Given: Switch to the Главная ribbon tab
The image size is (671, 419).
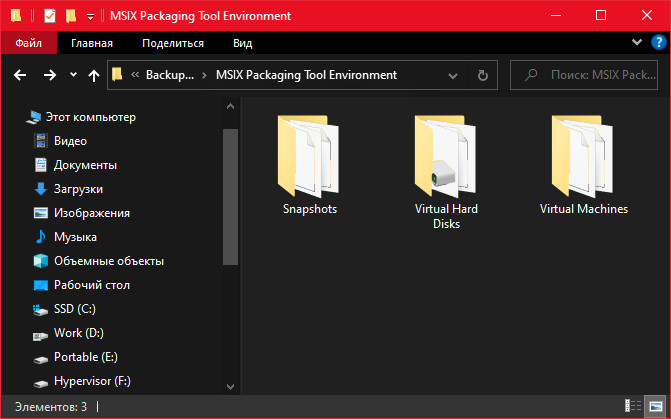Looking at the screenshot, I should point(92,43).
